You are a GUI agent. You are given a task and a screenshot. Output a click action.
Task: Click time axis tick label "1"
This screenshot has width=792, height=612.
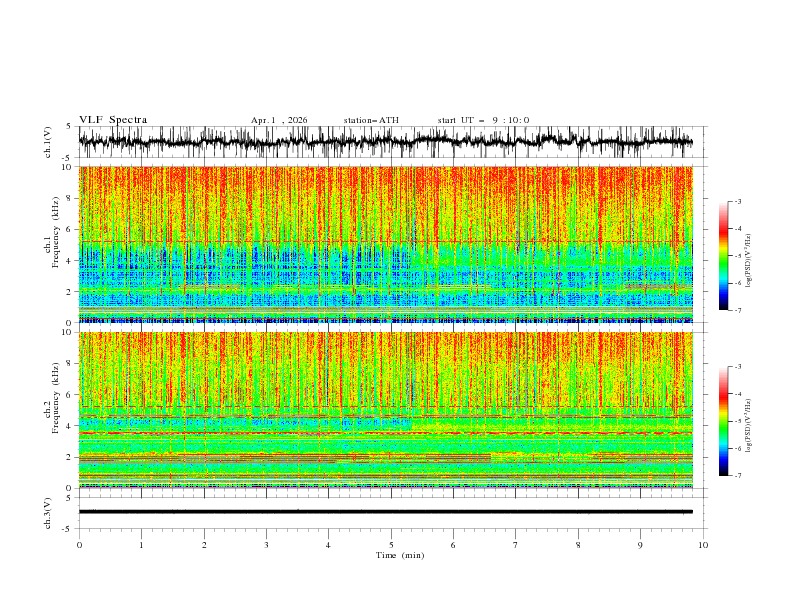(x=142, y=545)
